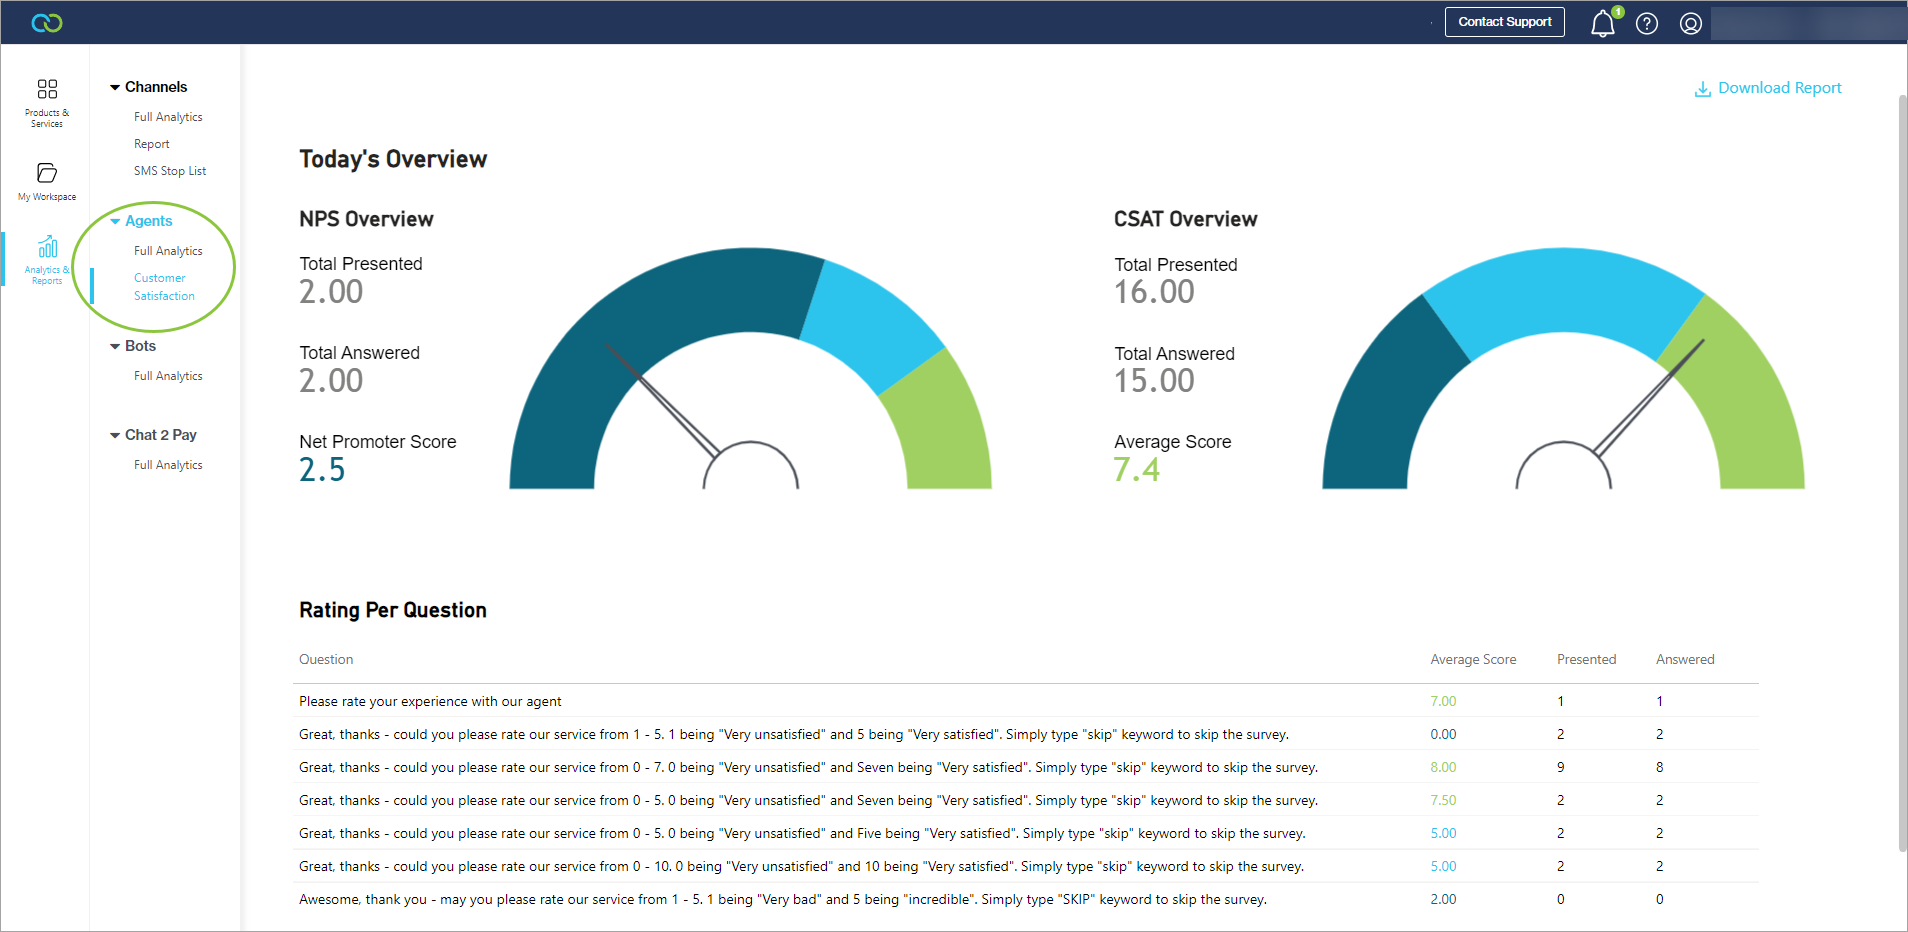Collapse the Channels section
The height and width of the screenshot is (932, 1908).
click(115, 88)
